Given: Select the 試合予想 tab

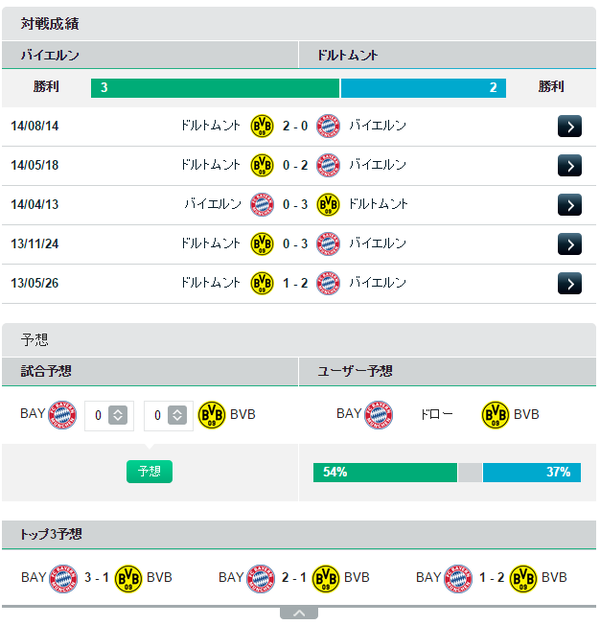Looking at the screenshot, I should (150, 372).
